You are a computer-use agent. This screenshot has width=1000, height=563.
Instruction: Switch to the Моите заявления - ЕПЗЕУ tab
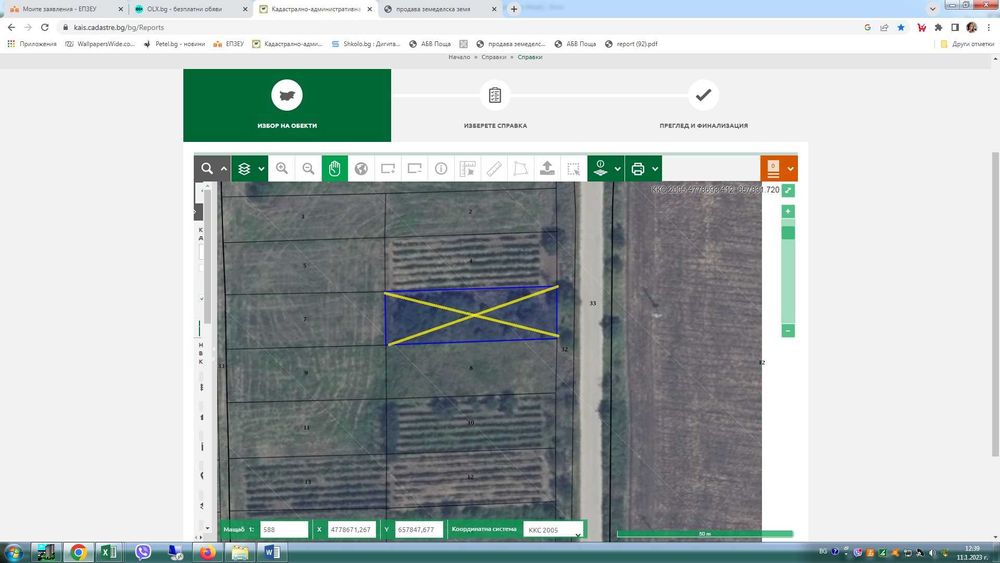pyautogui.click(x=62, y=9)
